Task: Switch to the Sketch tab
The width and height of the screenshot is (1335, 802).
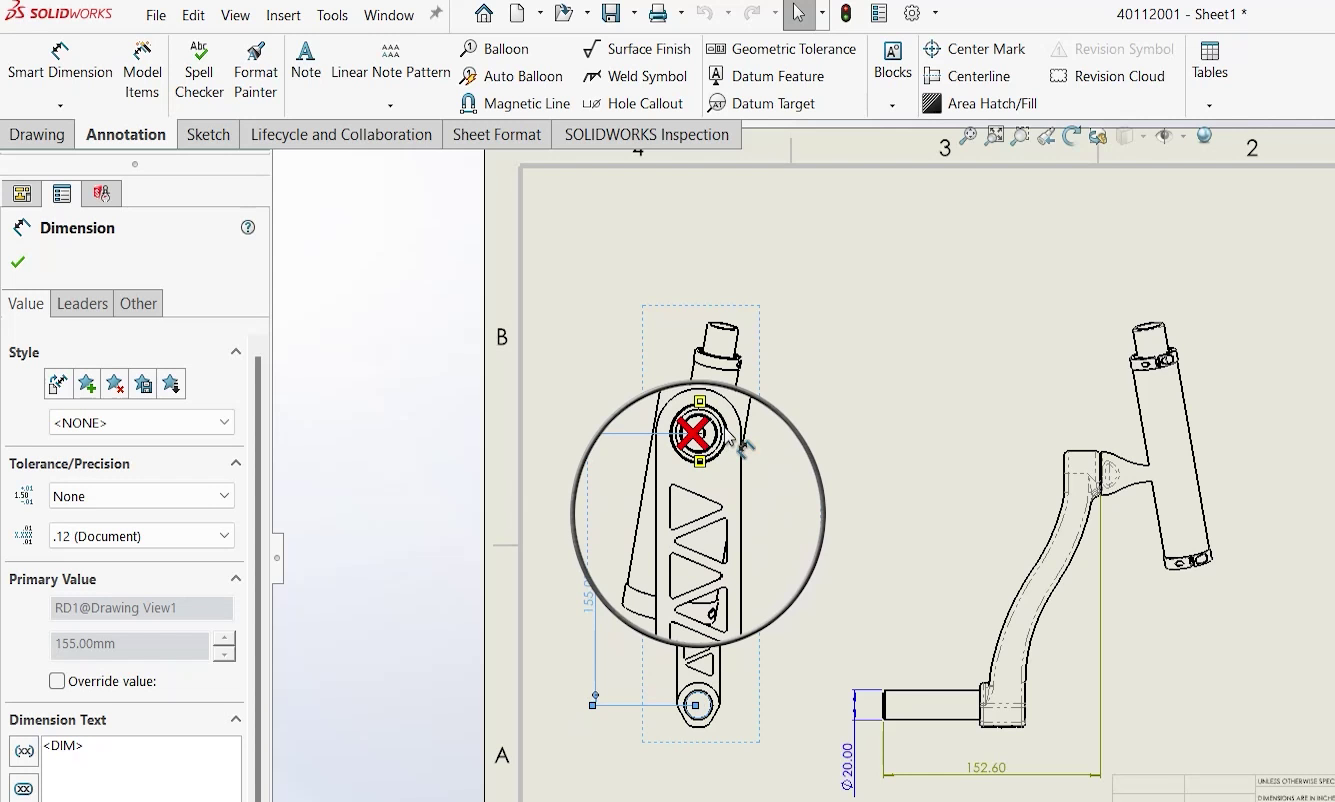Action: point(208,133)
